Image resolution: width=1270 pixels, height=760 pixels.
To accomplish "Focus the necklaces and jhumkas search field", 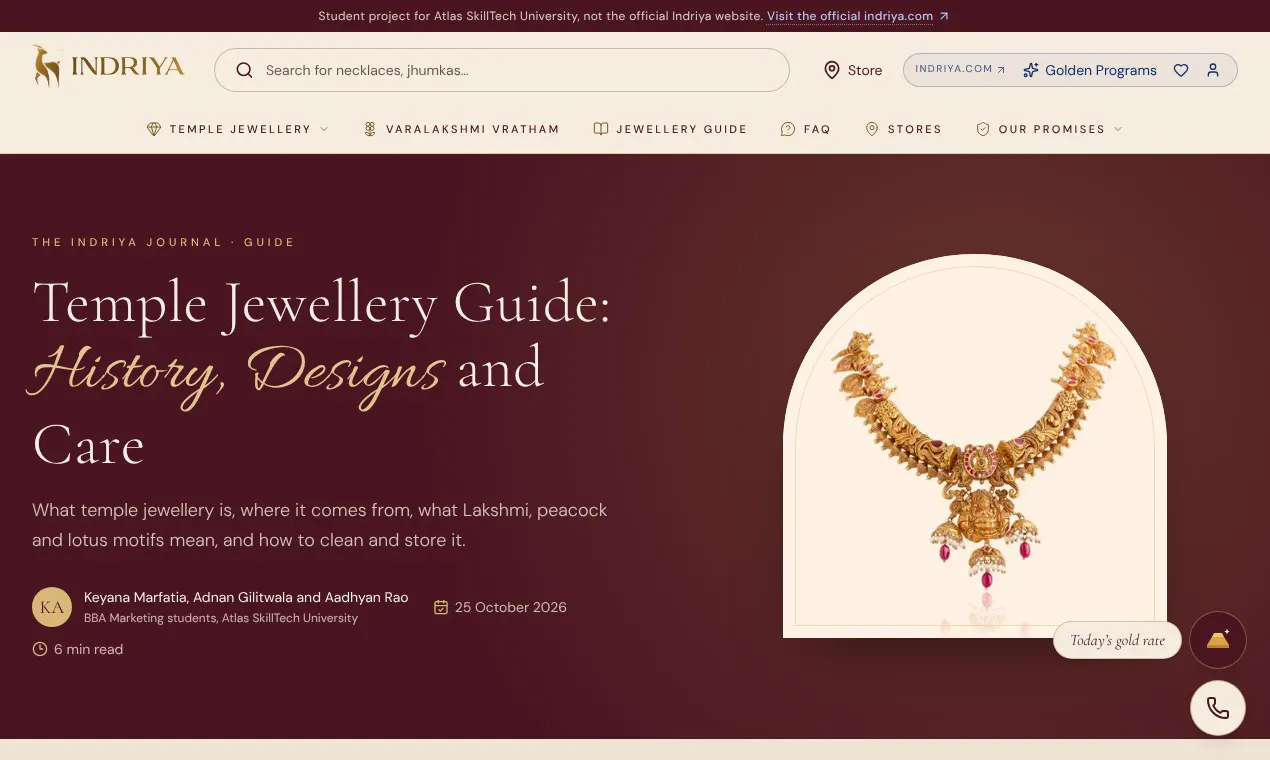I will 502,70.
